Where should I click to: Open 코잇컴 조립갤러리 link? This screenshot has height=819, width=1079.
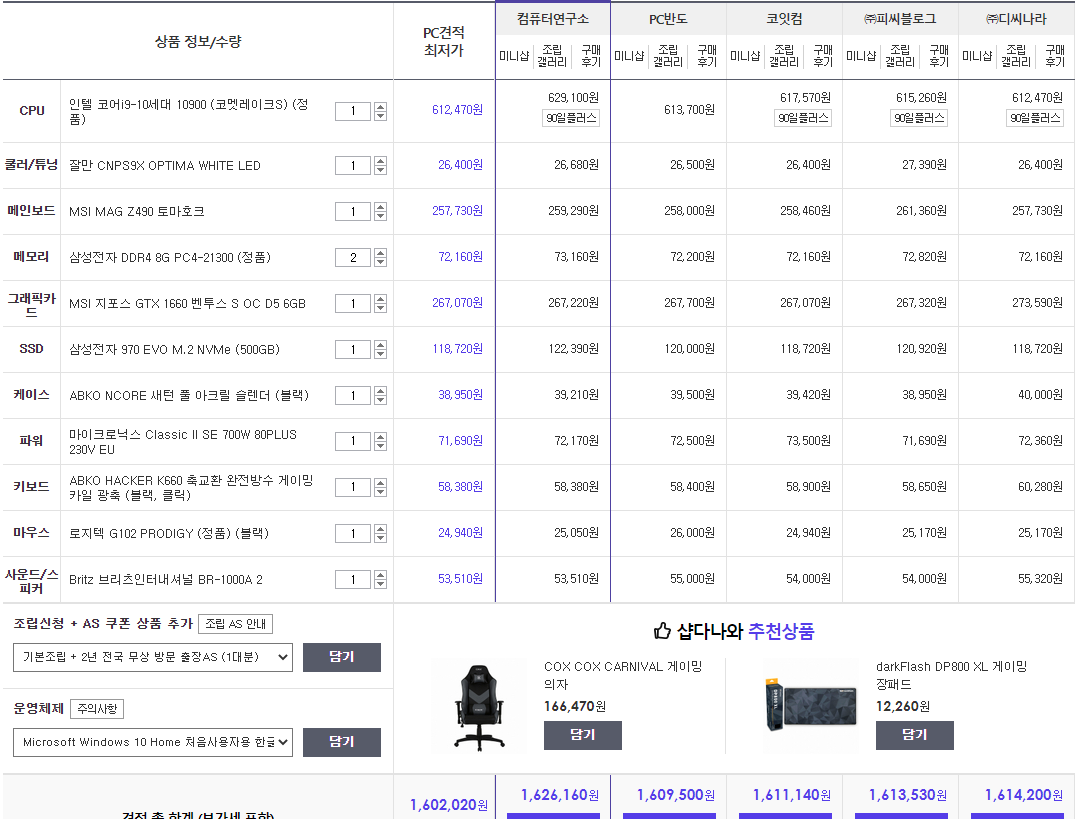pyautogui.click(x=784, y=56)
